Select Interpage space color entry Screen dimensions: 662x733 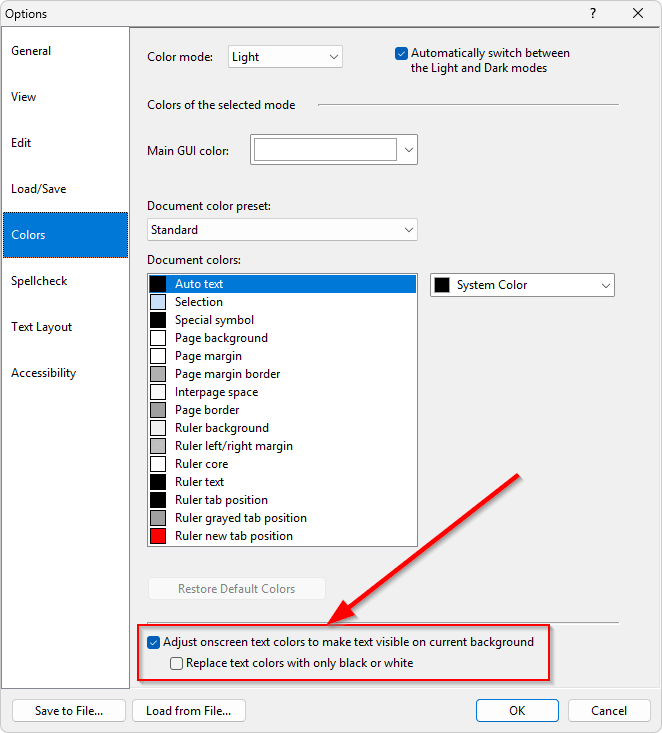coord(282,392)
